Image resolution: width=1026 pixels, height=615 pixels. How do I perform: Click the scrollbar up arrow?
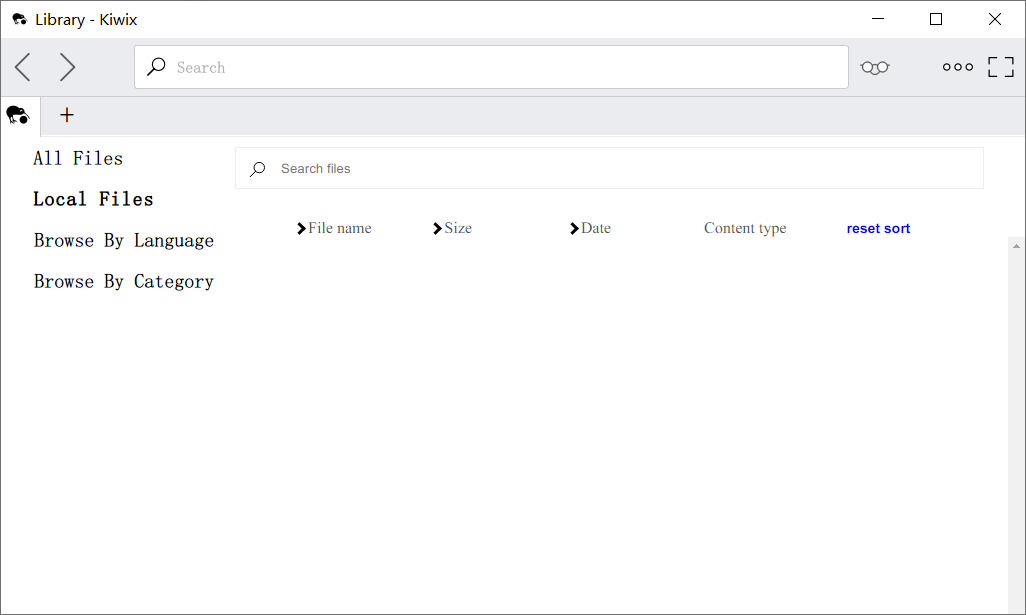click(1016, 245)
